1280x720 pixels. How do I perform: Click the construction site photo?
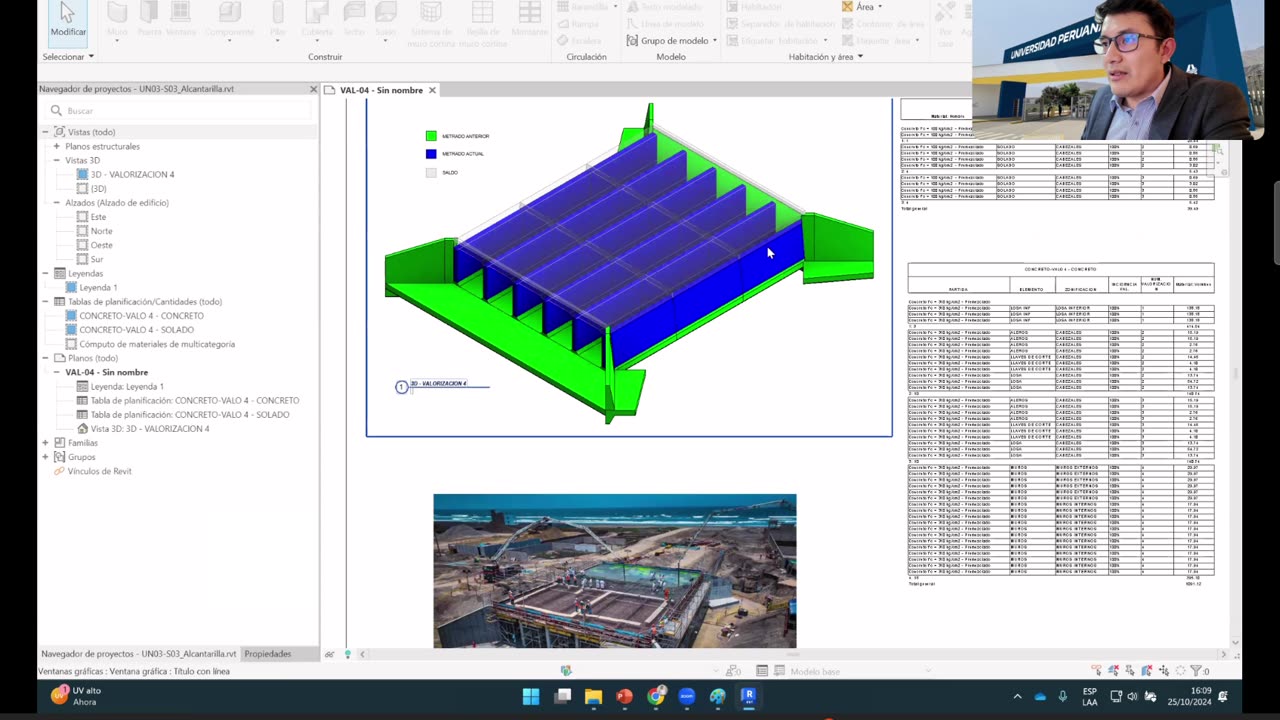(615, 571)
